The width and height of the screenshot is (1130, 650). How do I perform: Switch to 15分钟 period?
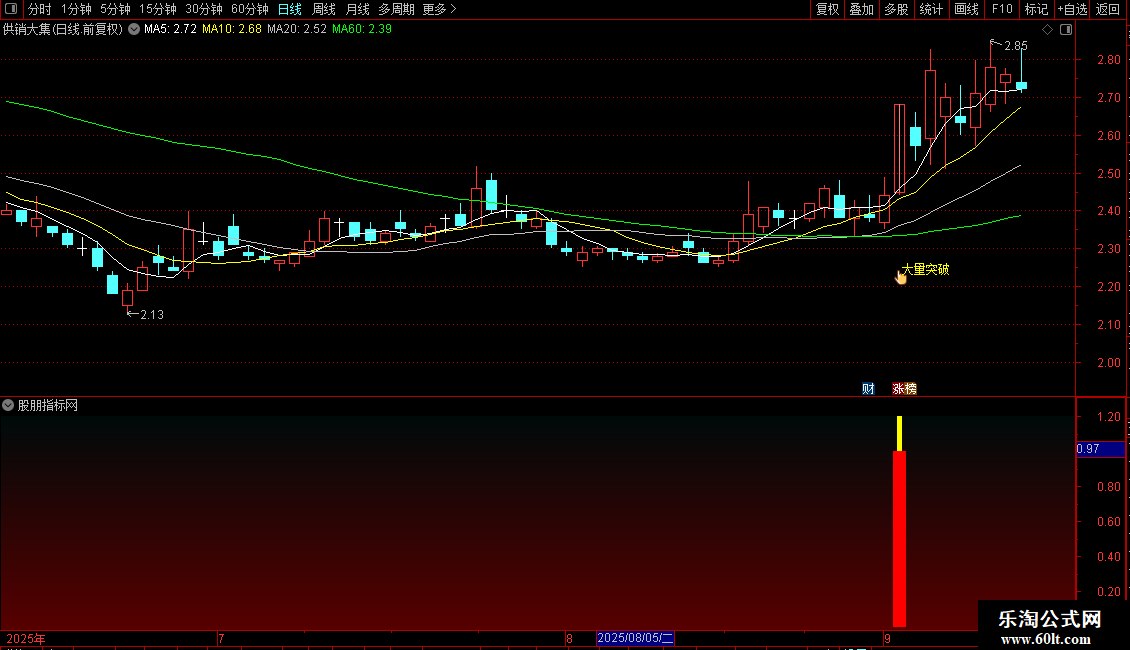[x=158, y=9]
